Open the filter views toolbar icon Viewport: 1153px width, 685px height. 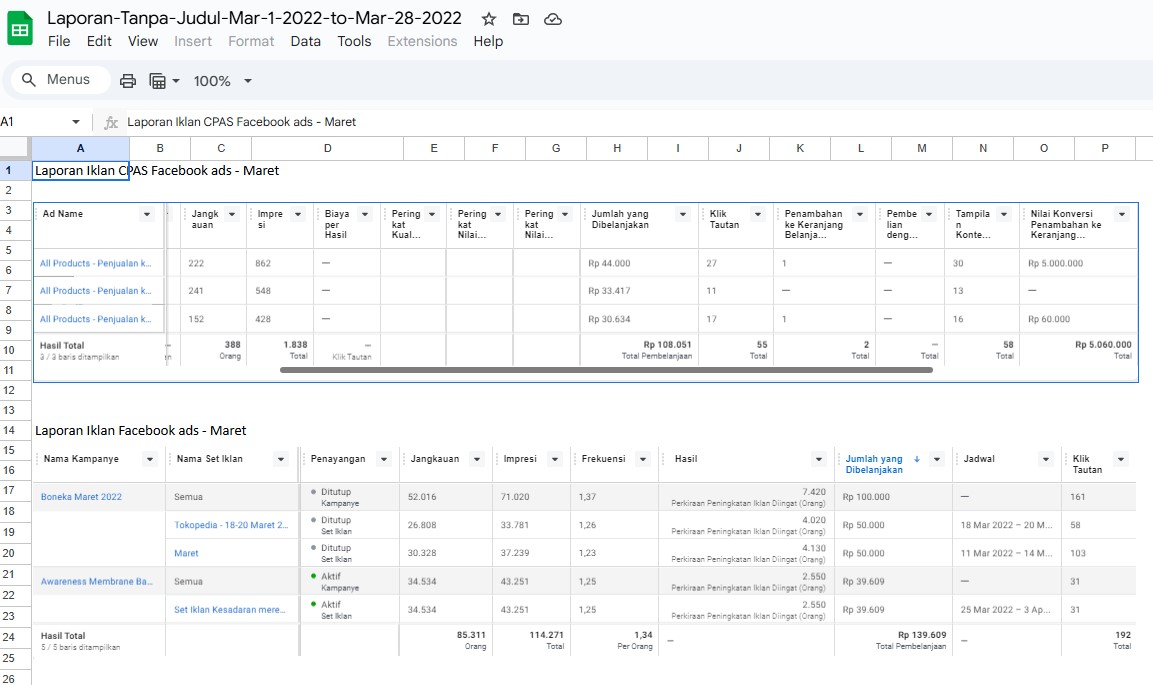click(158, 81)
